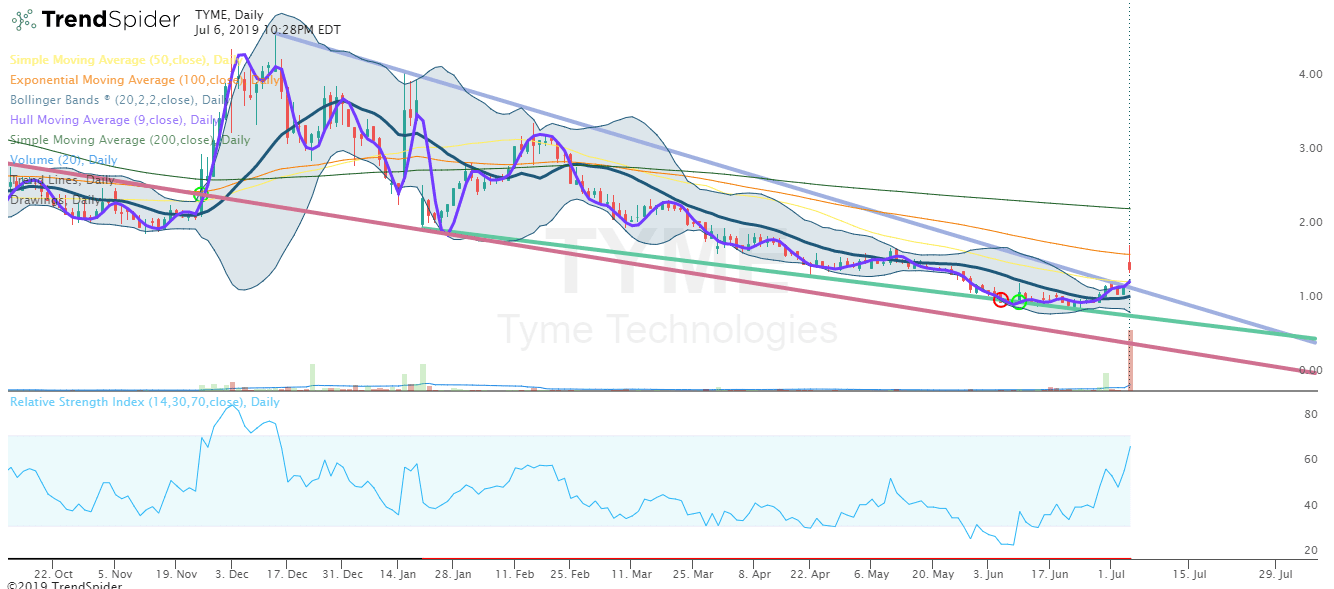Click the latest red gap-up candlestick

[x=1129, y=266]
